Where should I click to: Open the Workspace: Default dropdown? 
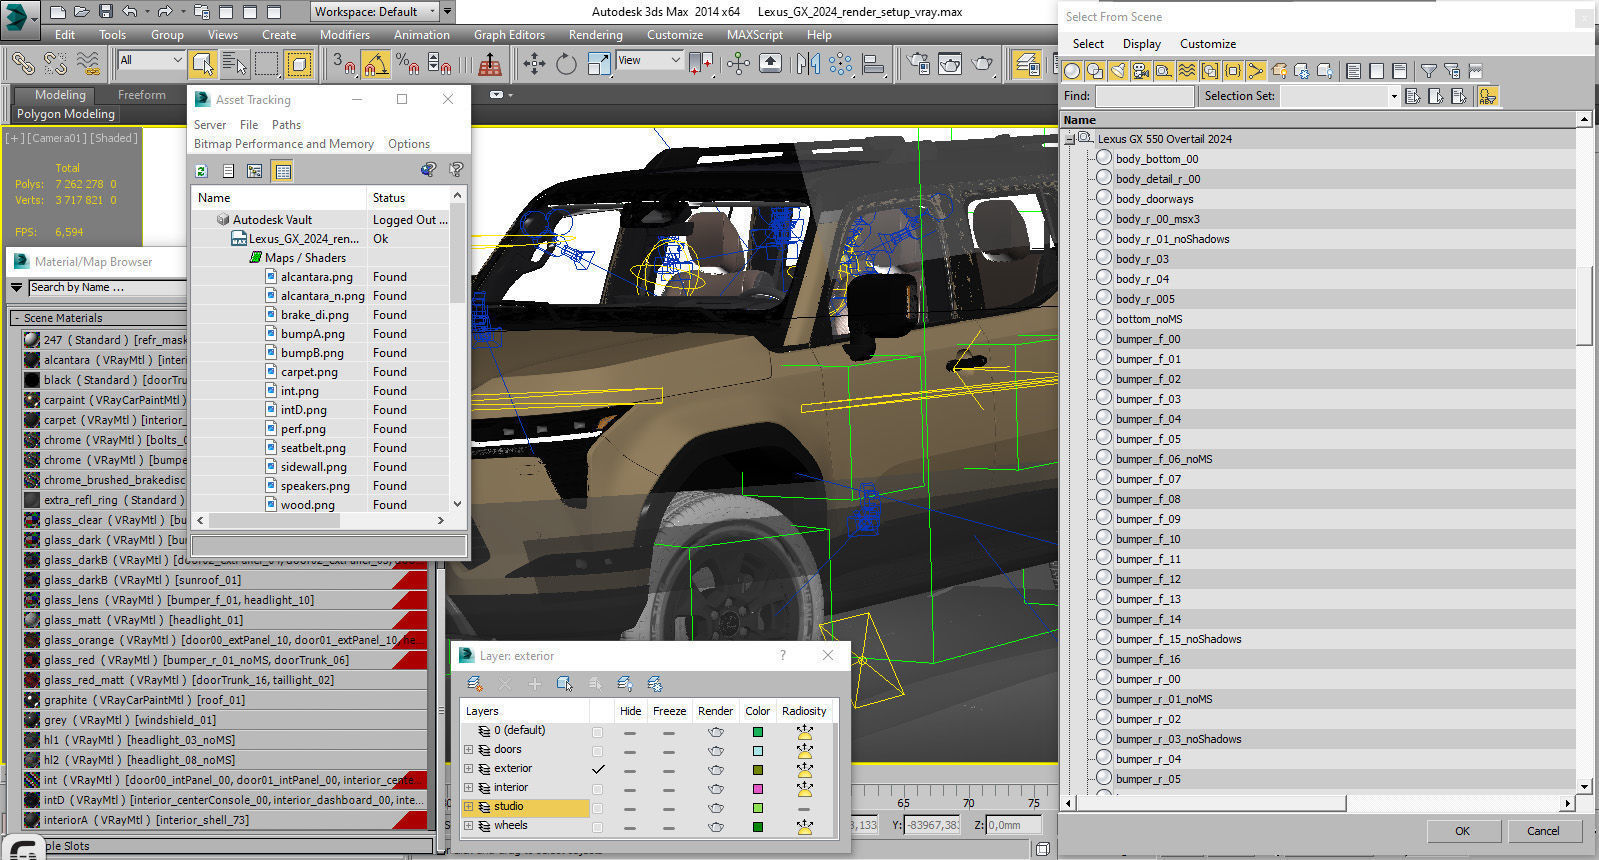coord(374,12)
